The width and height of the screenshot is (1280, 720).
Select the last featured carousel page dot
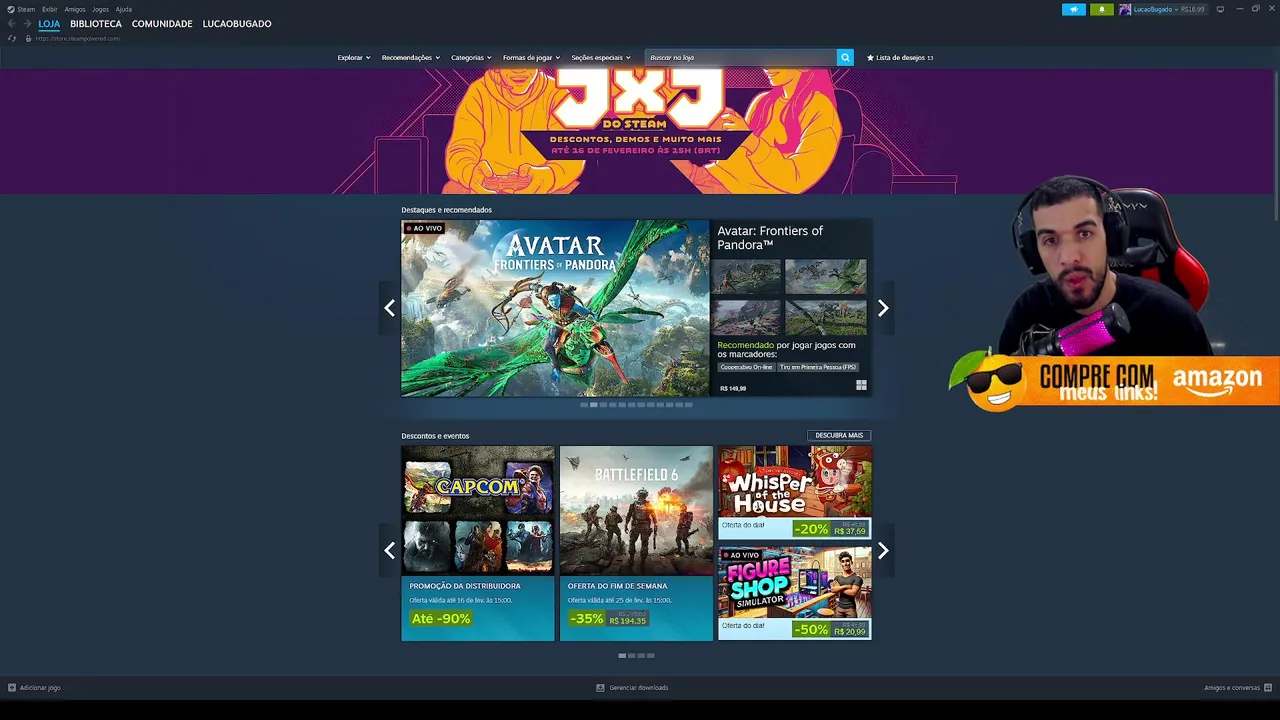tap(688, 405)
